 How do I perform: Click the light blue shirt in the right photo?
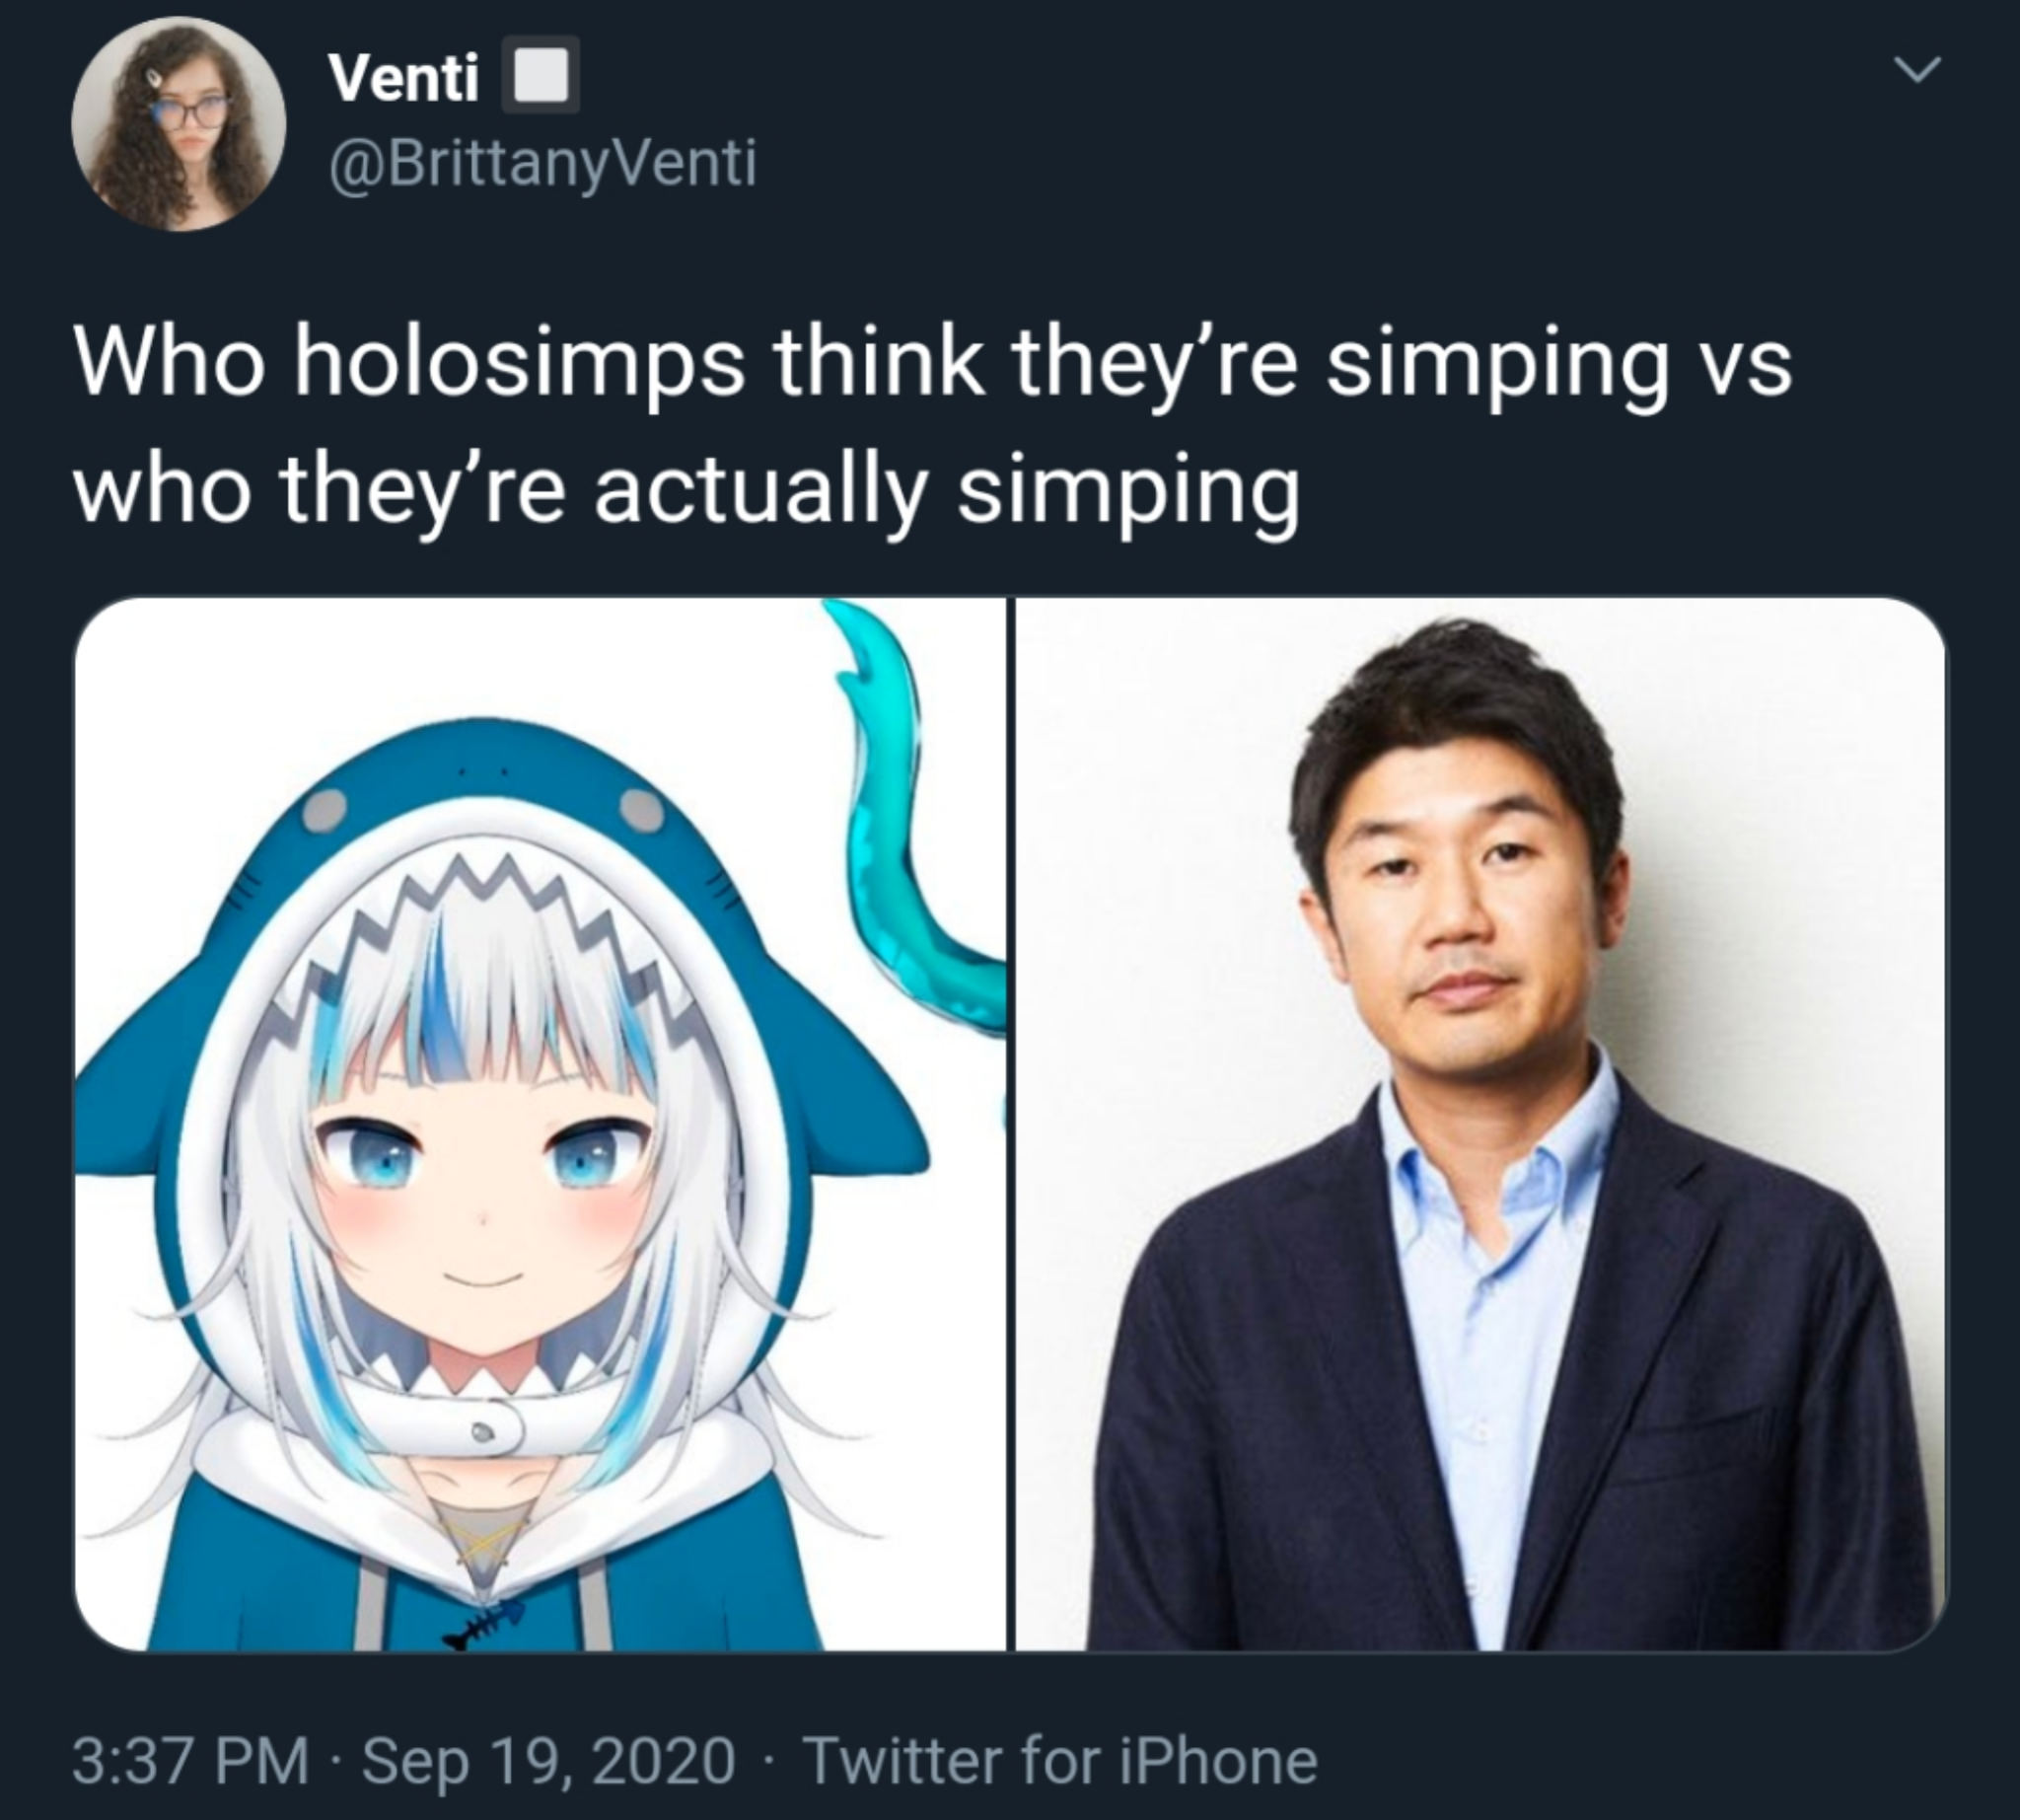tap(1490, 1300)
